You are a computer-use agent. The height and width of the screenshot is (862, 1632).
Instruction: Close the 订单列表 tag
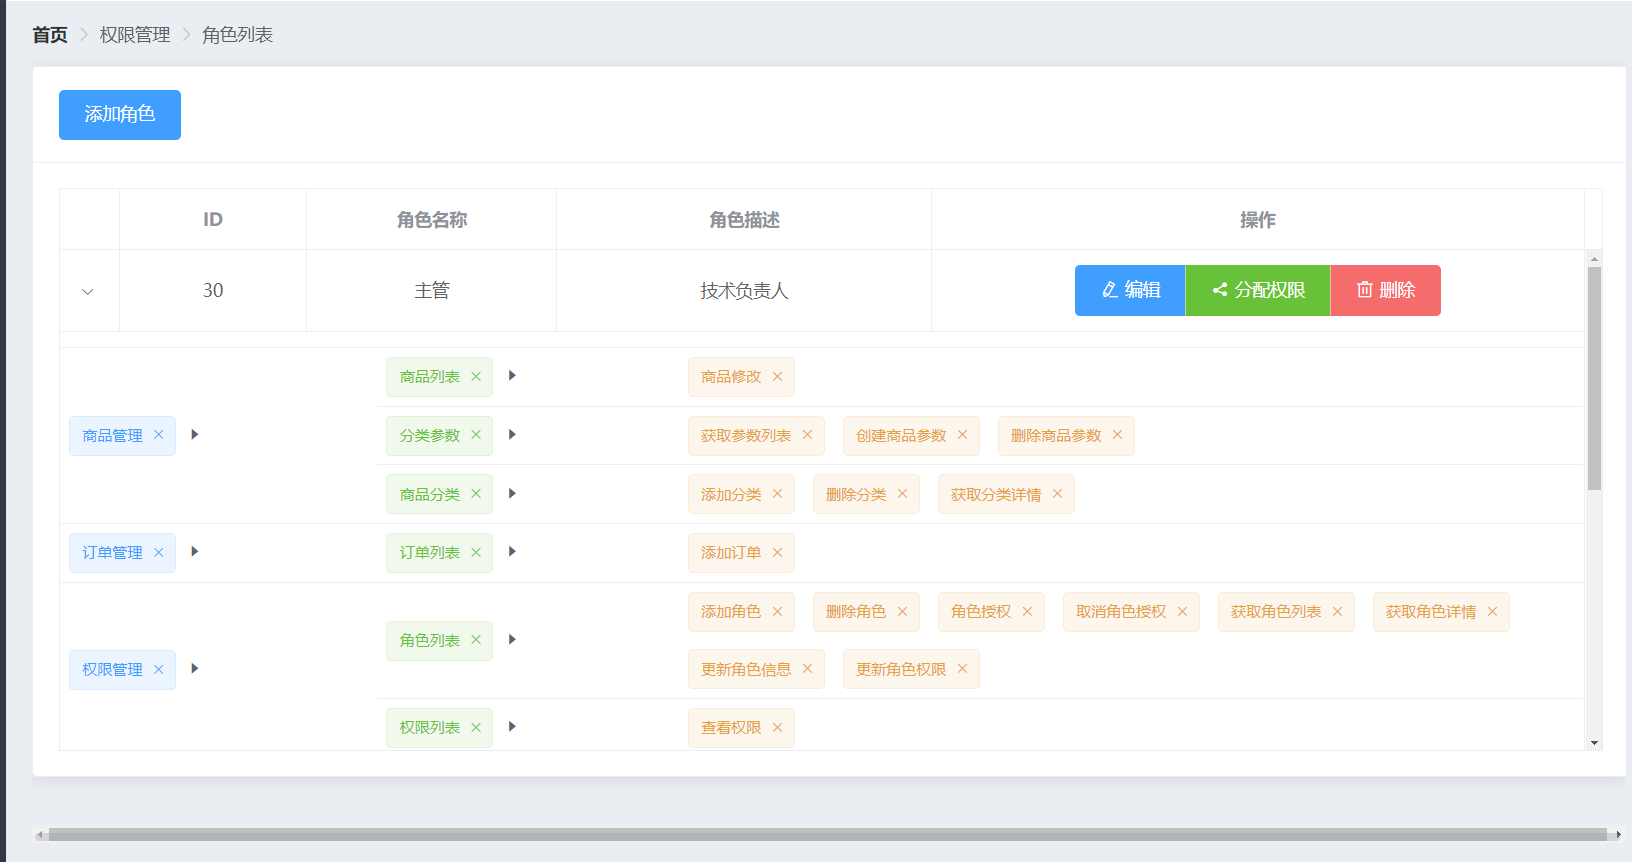click(x=476, y=552)
